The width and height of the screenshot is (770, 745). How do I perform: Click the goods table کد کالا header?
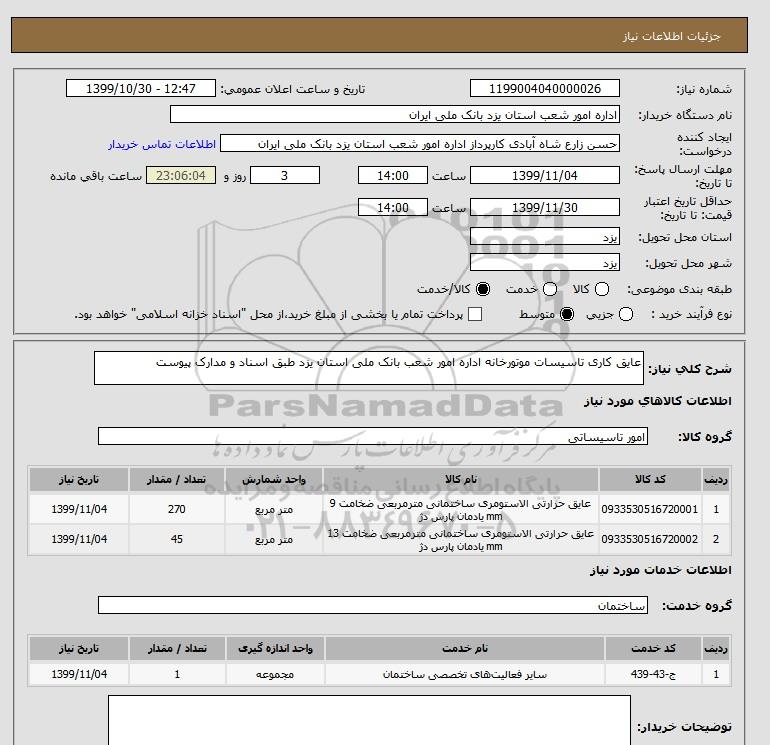650,479
